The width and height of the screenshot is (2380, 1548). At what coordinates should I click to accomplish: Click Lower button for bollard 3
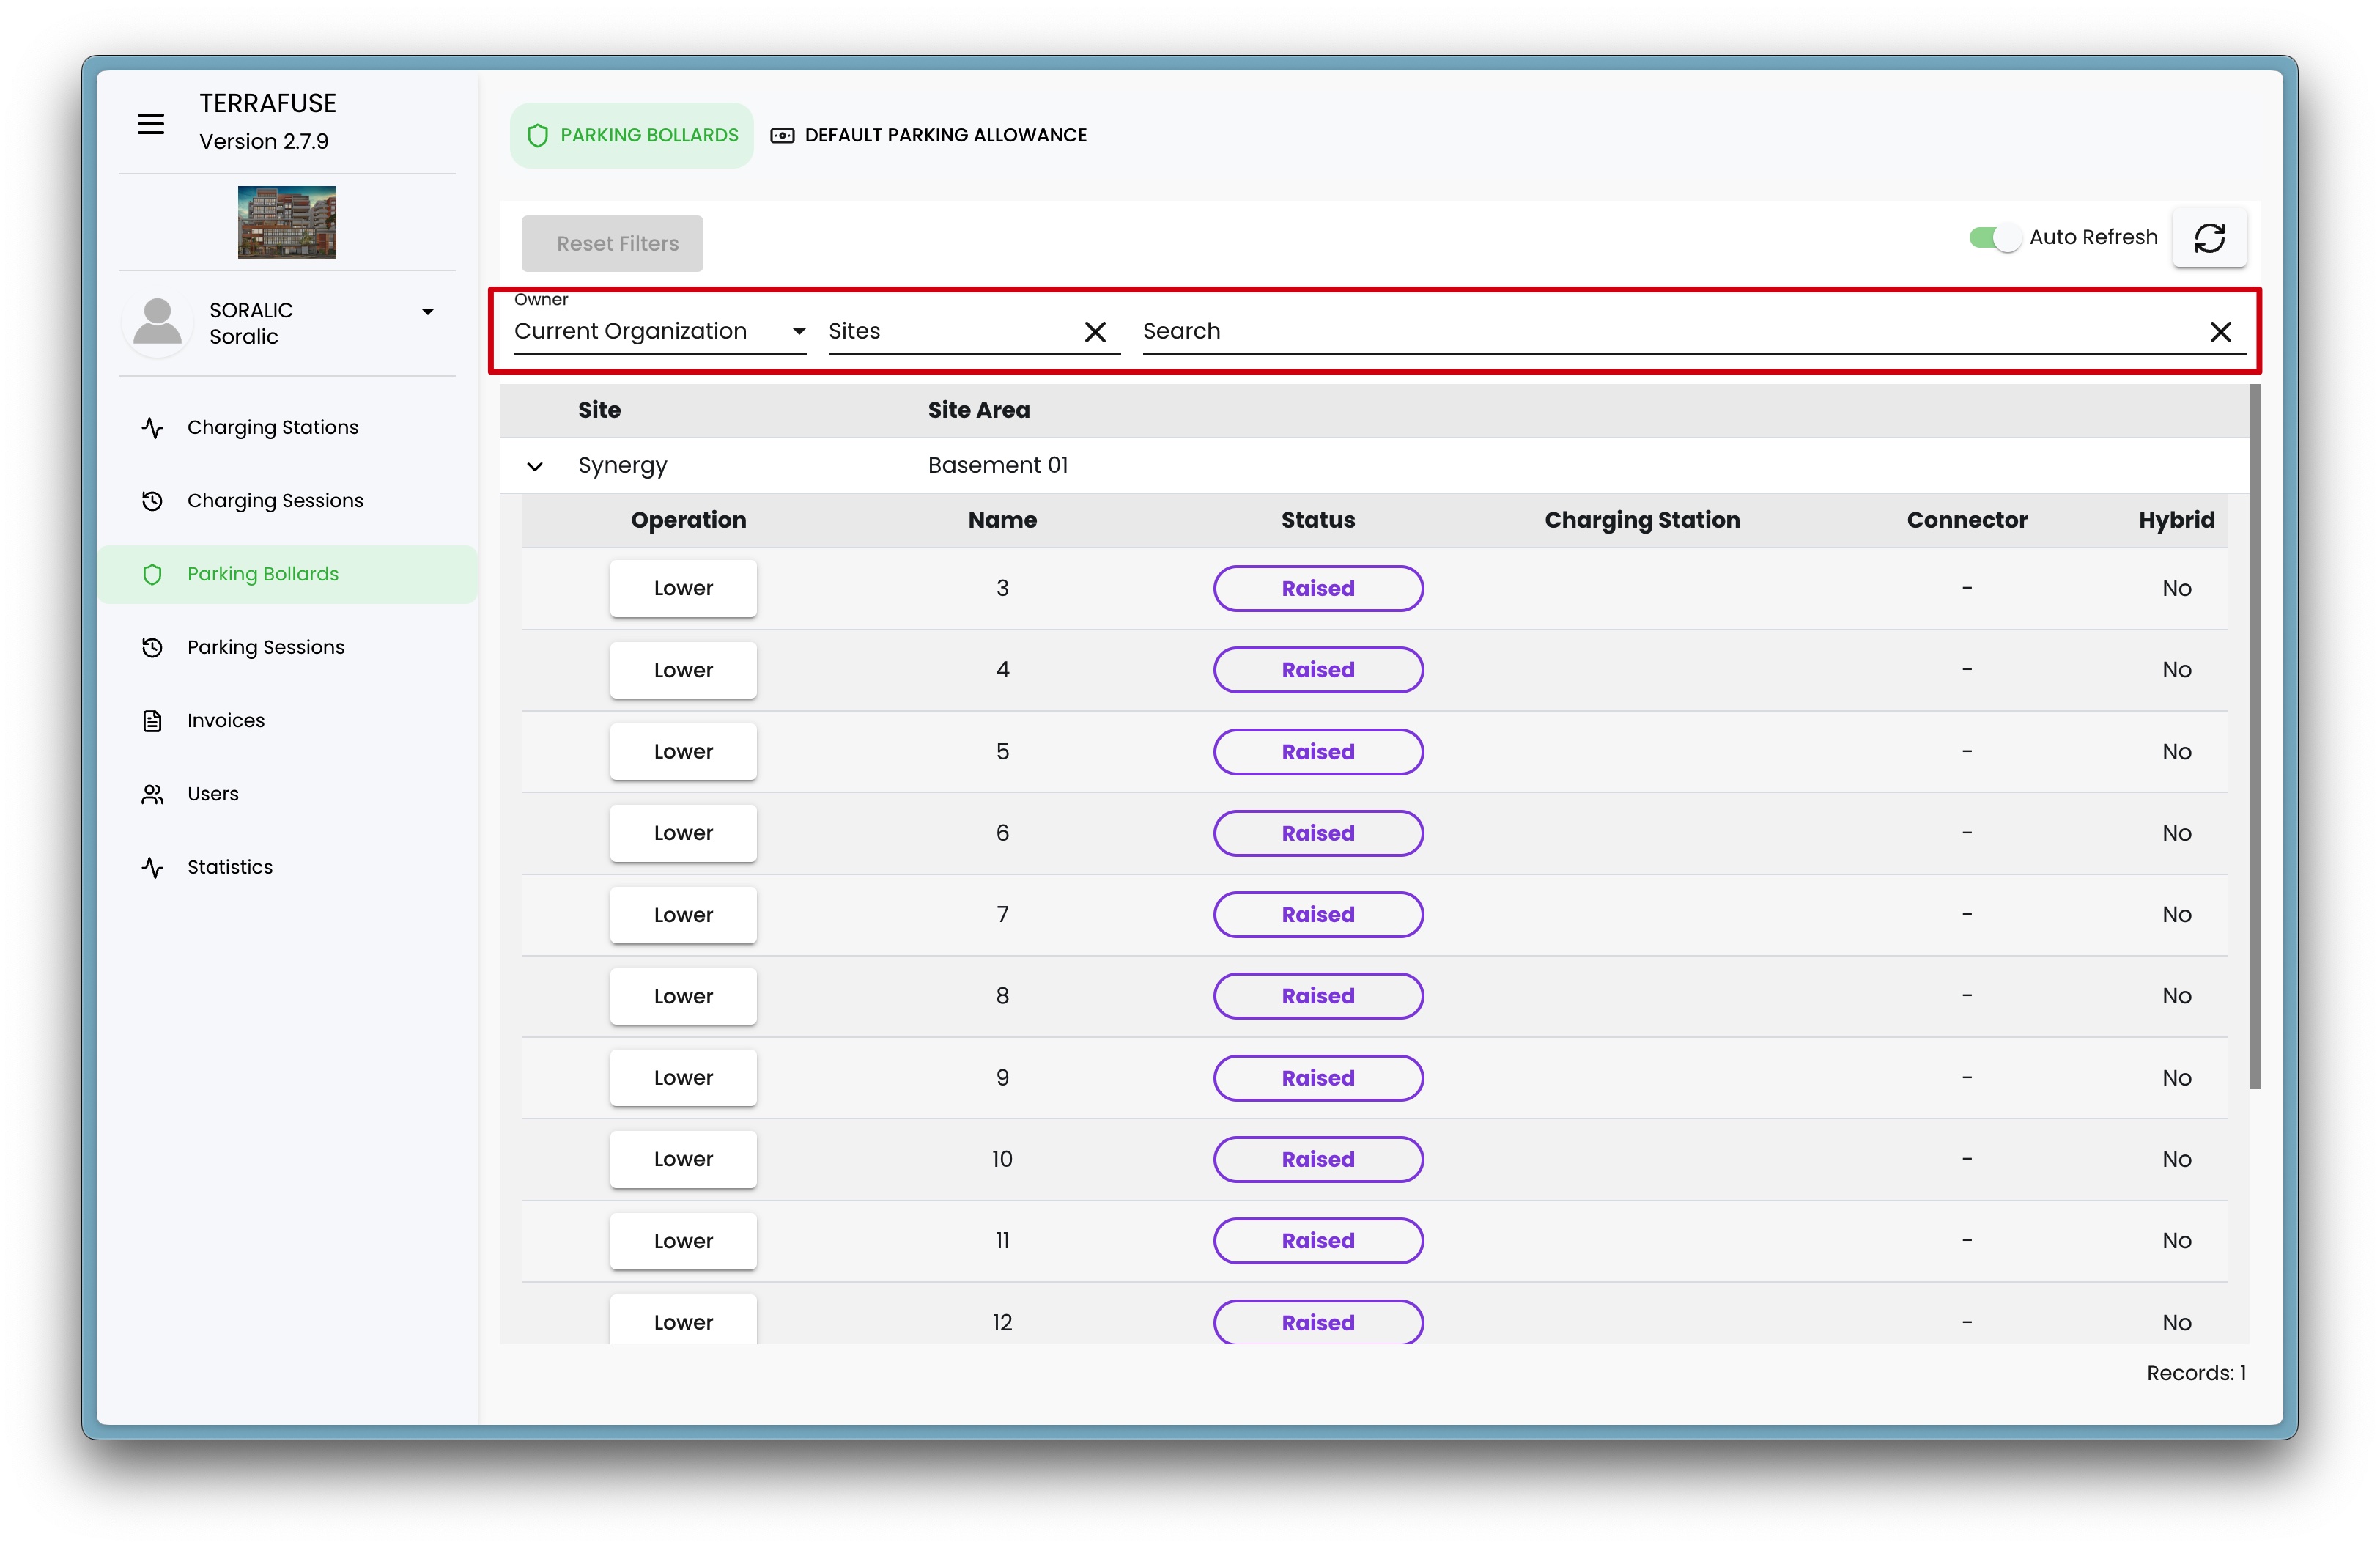click(x=683, y=588)
